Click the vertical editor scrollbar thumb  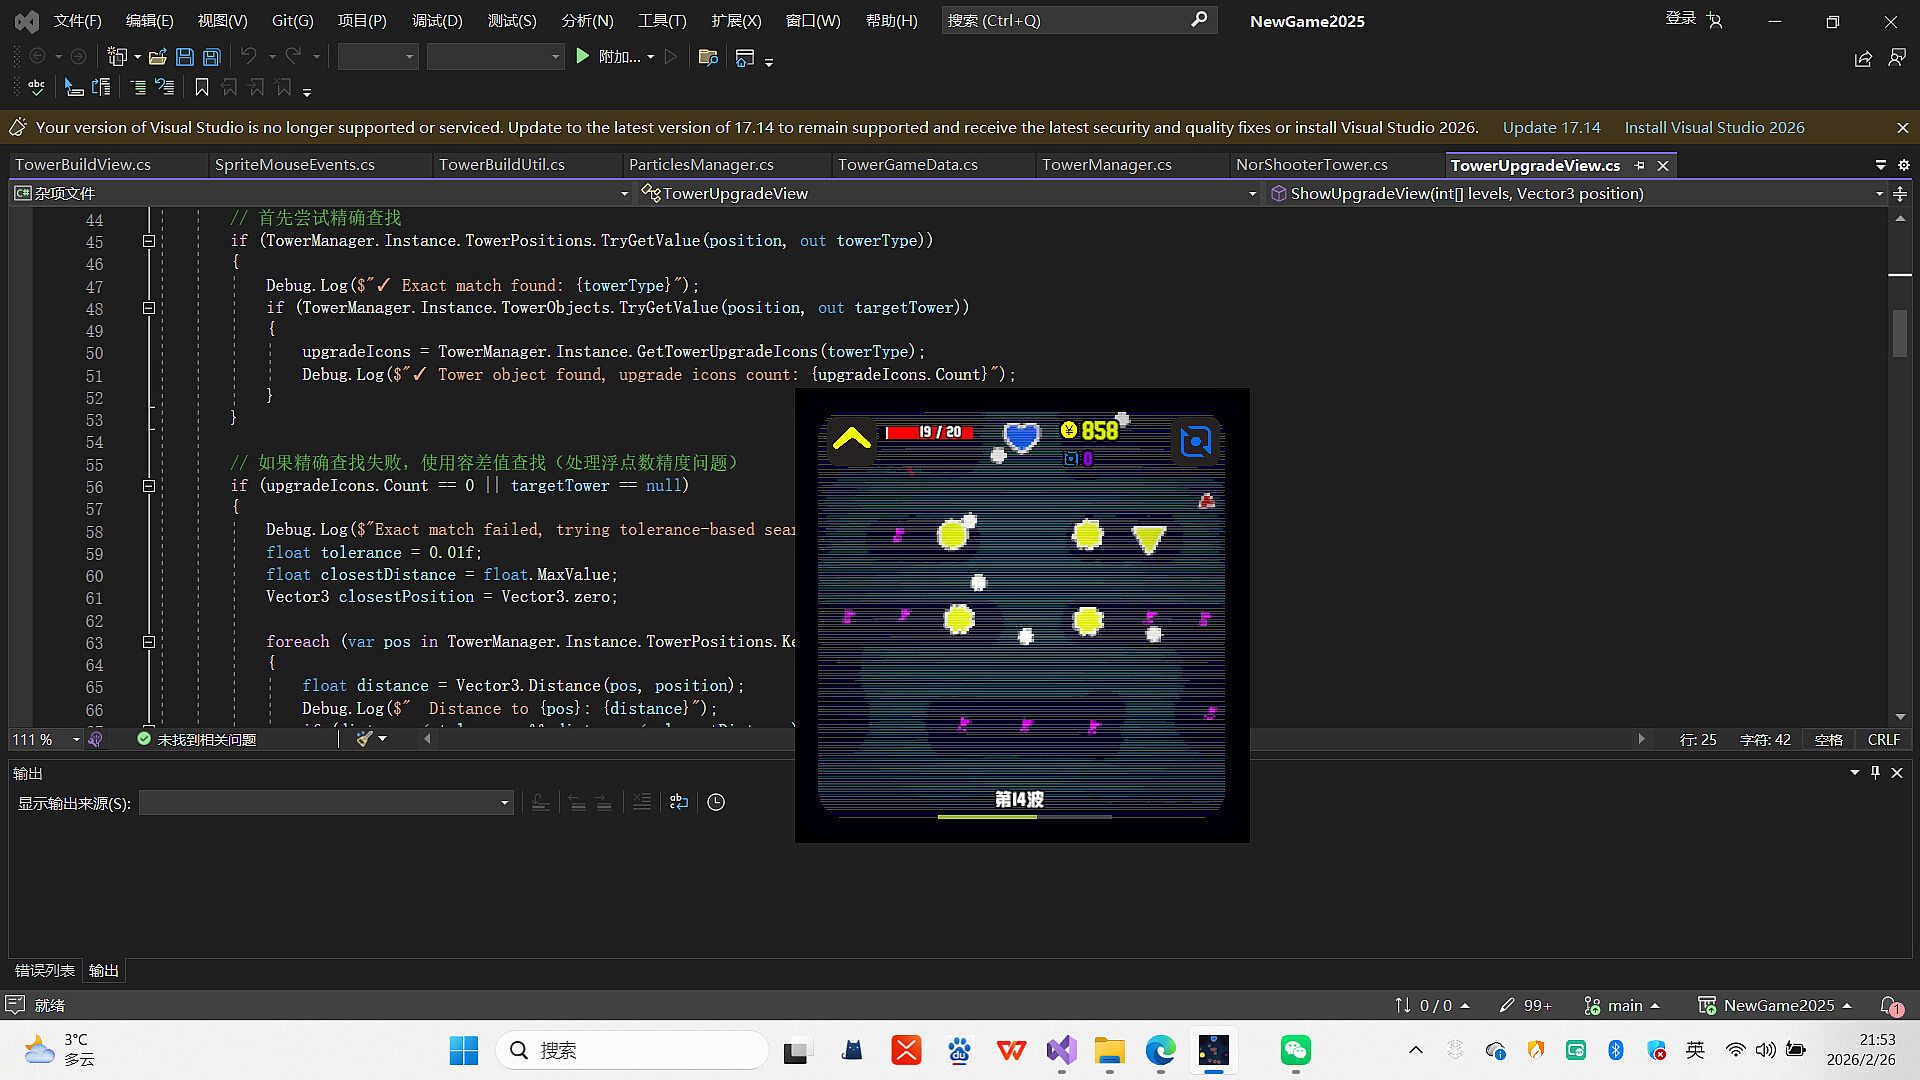(1899, 333)
